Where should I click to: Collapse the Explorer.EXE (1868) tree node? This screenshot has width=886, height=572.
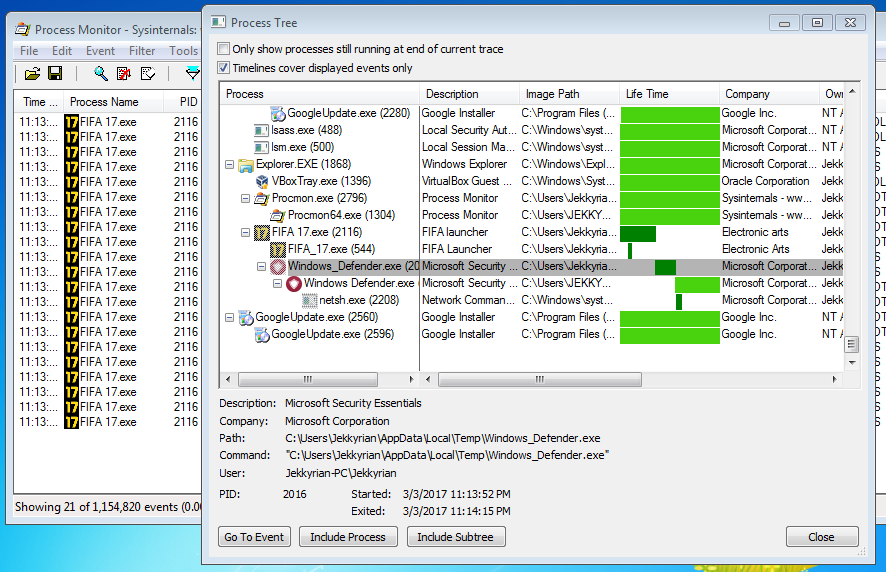[x=229, y=164]
